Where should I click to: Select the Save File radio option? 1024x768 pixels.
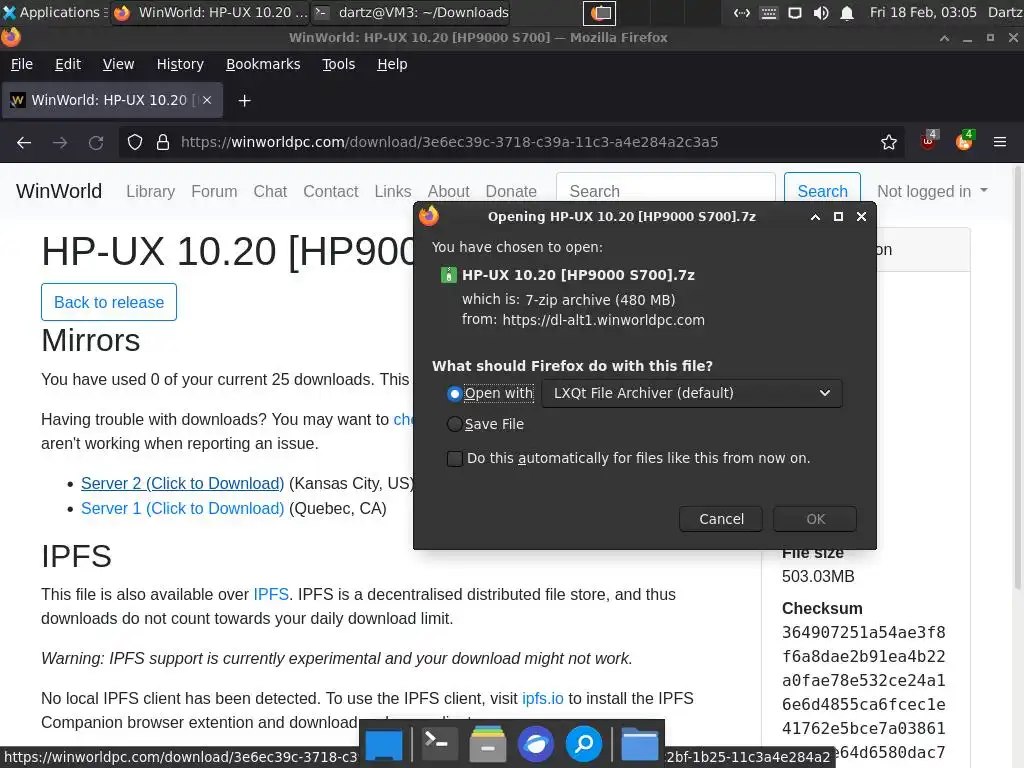455,424
